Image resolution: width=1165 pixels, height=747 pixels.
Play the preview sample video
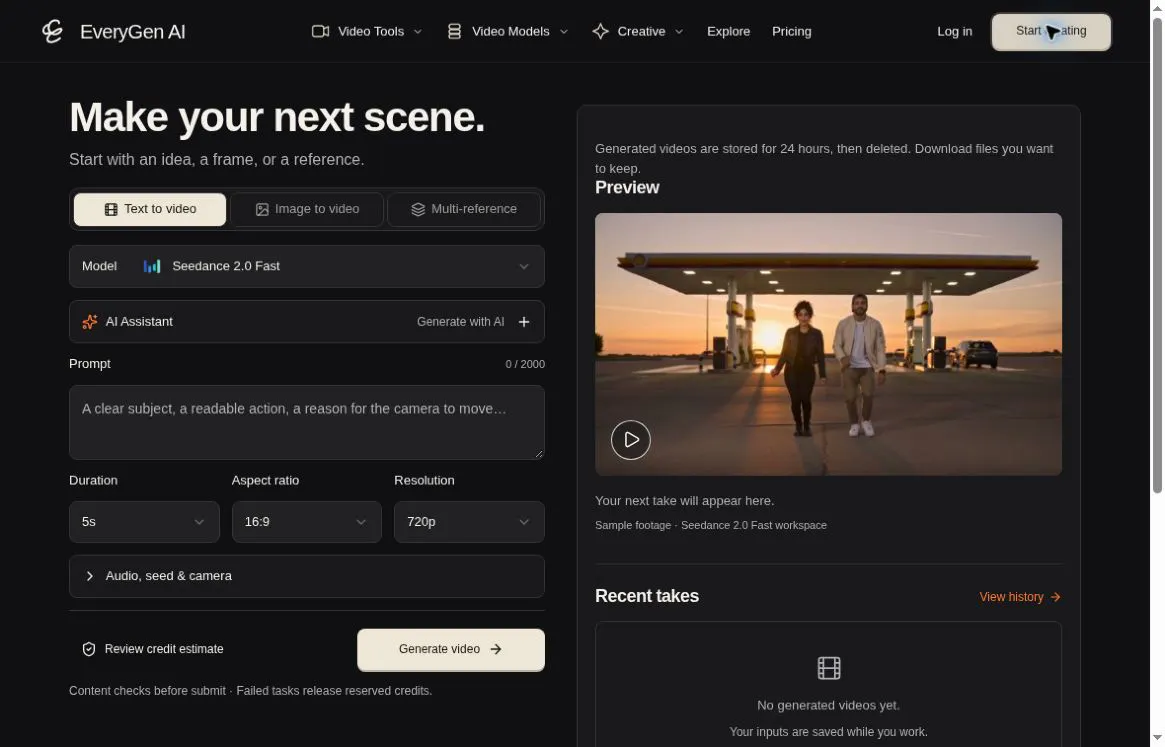[631, 440]
